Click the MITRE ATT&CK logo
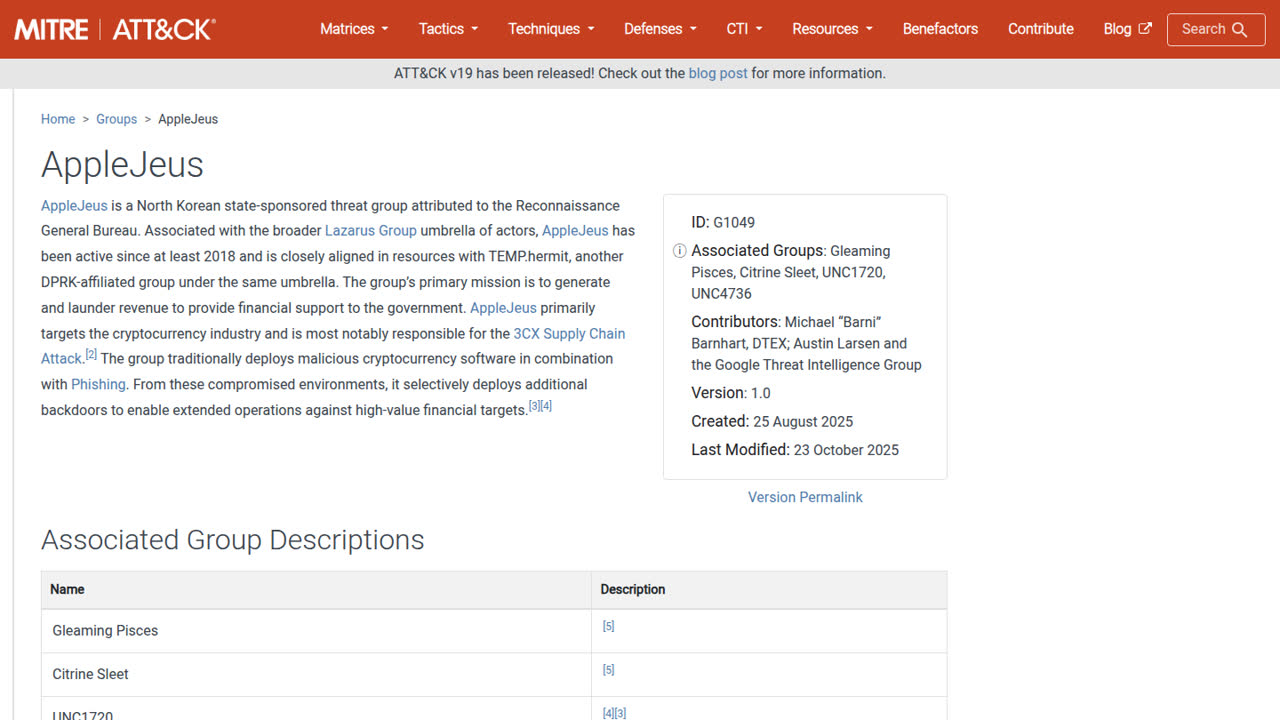This screenshot has height=720, width=1280. [x=115, y=29]
